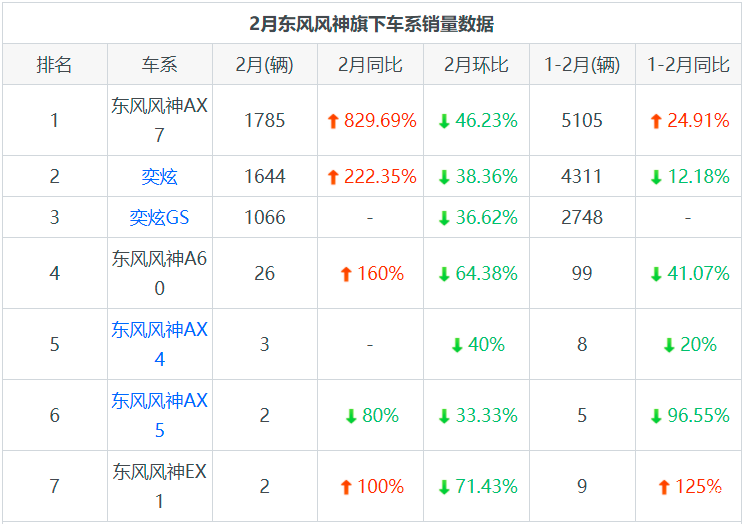Select the 1-2月同比 column header
The width and height of the screenshot is (744, 524).
click(688, 65)
